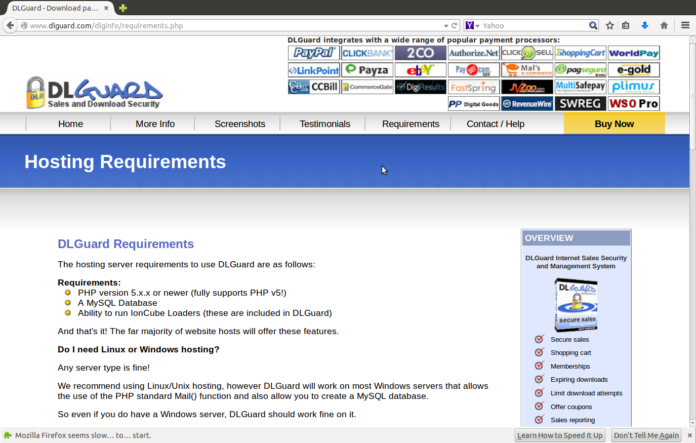Click the RevenueWire logo

coord(527,103)
